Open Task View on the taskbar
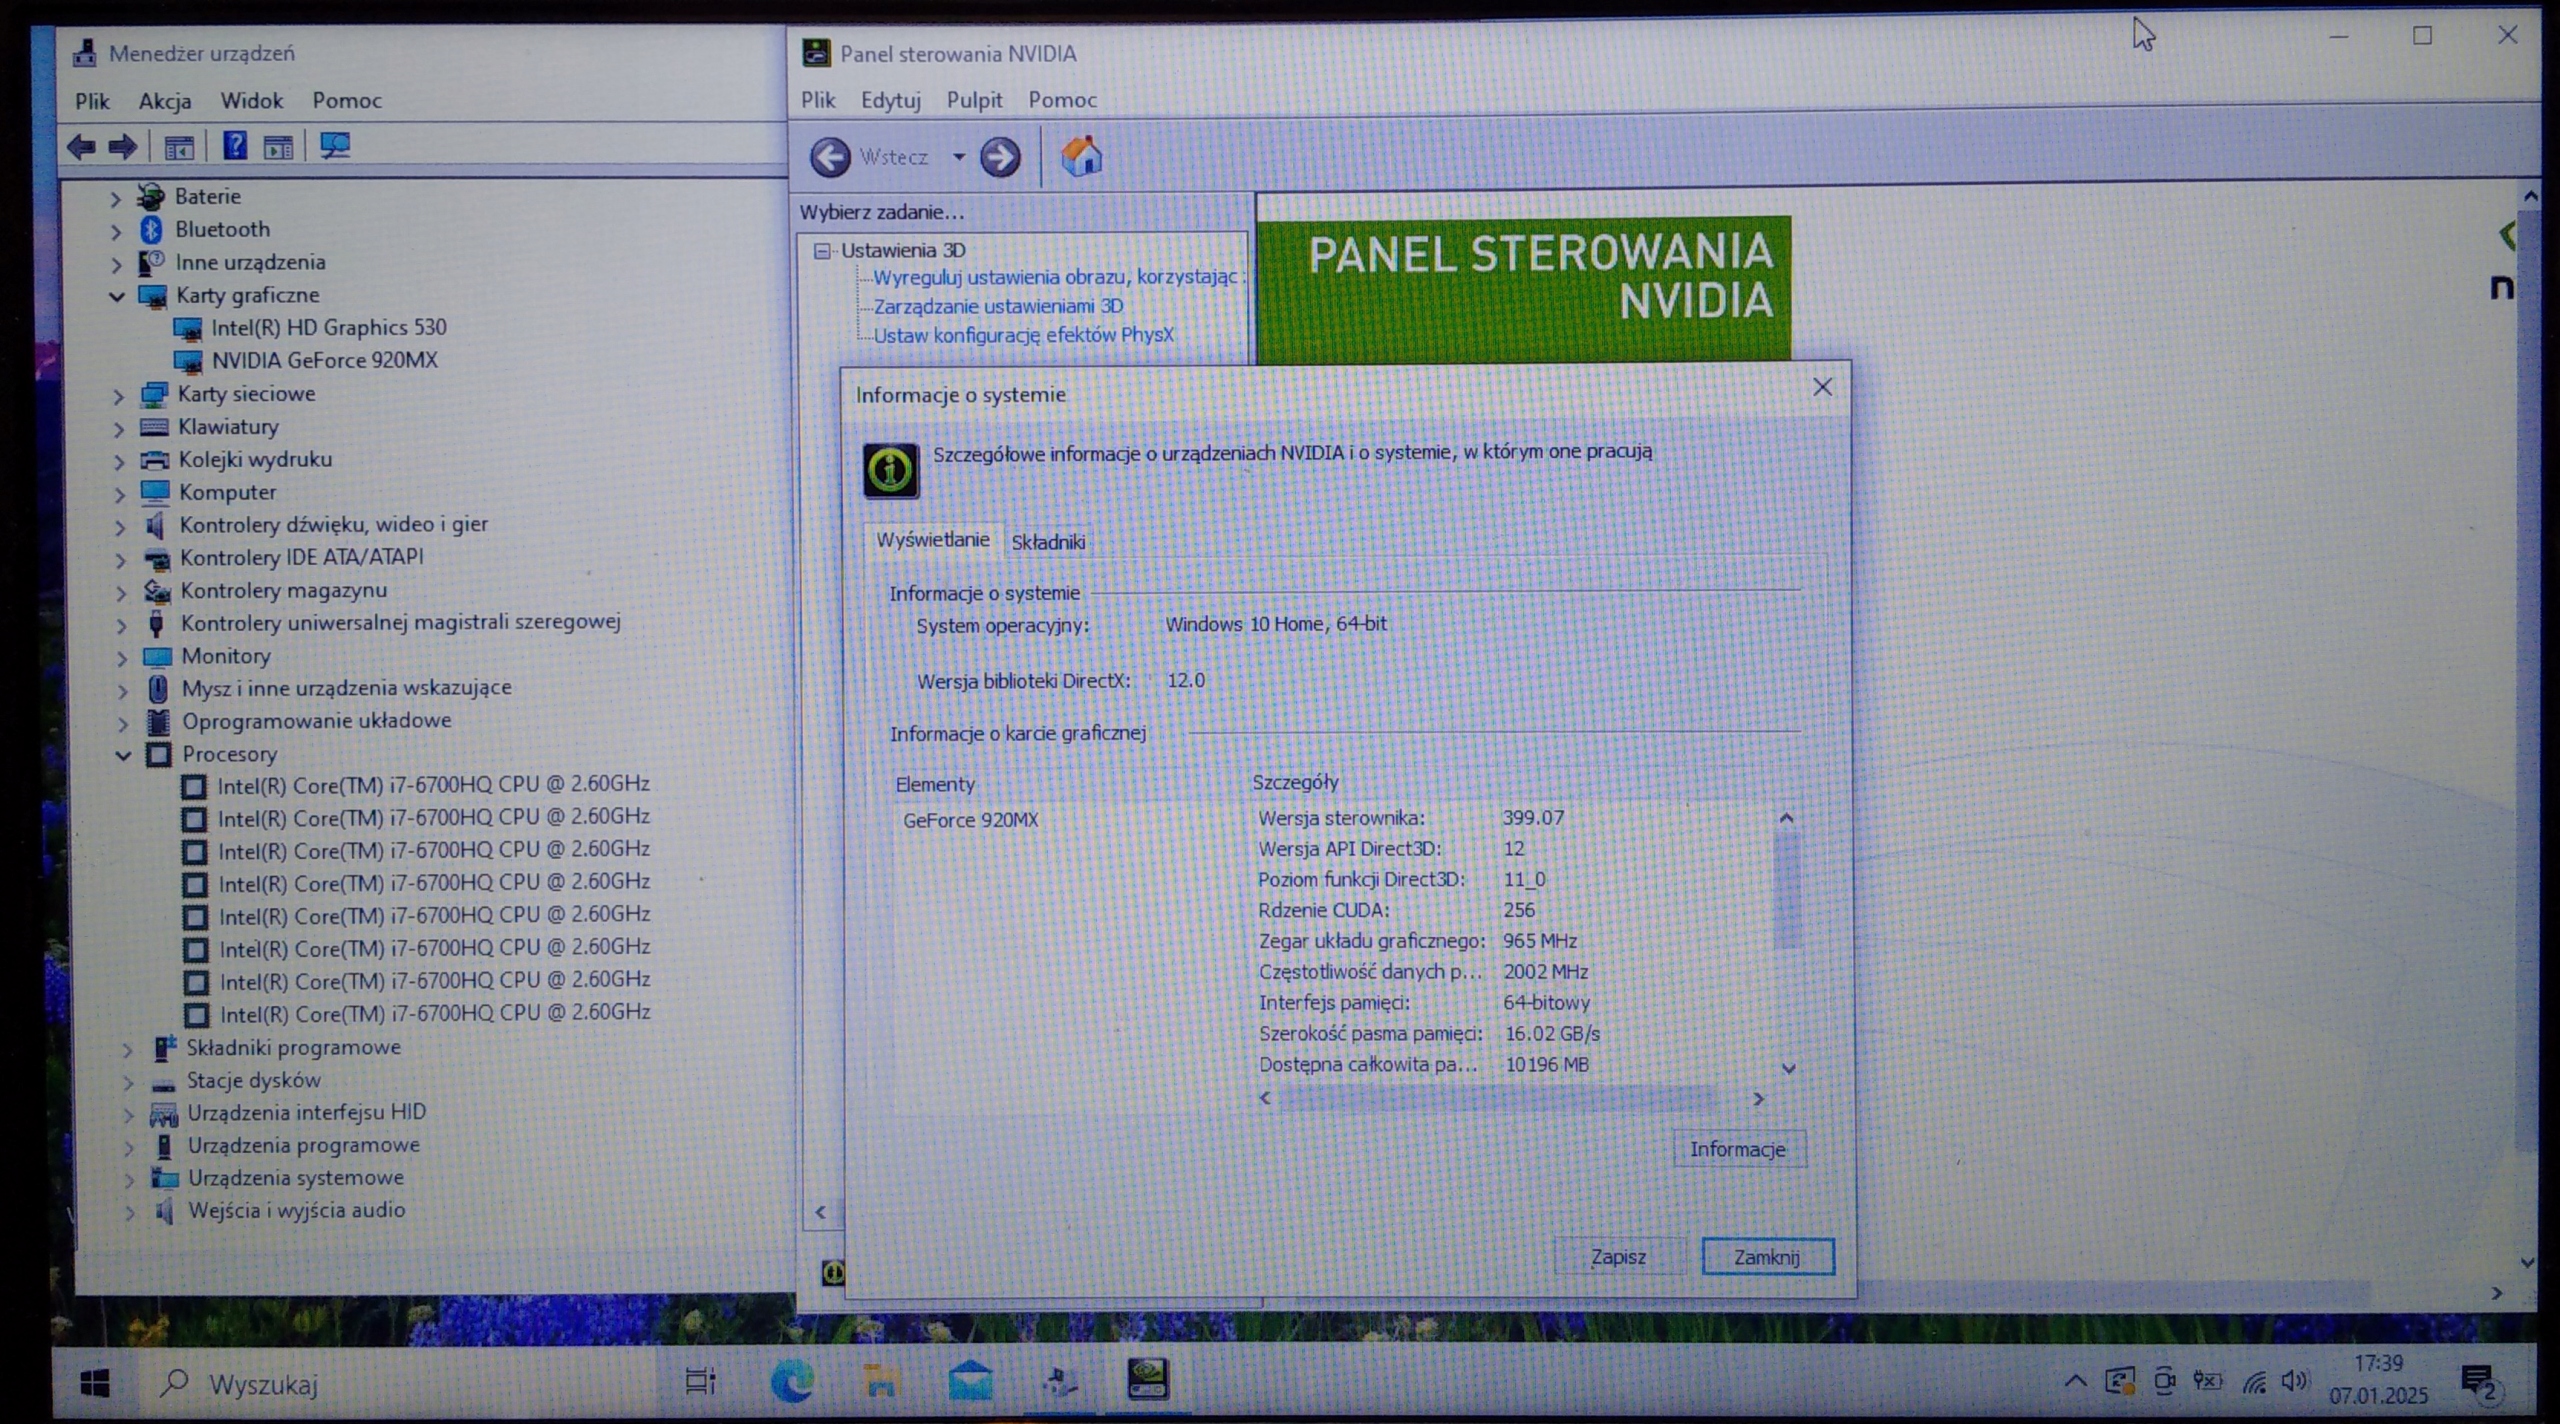The width and height of the screenshot is (2560, 1424). 700,1383
